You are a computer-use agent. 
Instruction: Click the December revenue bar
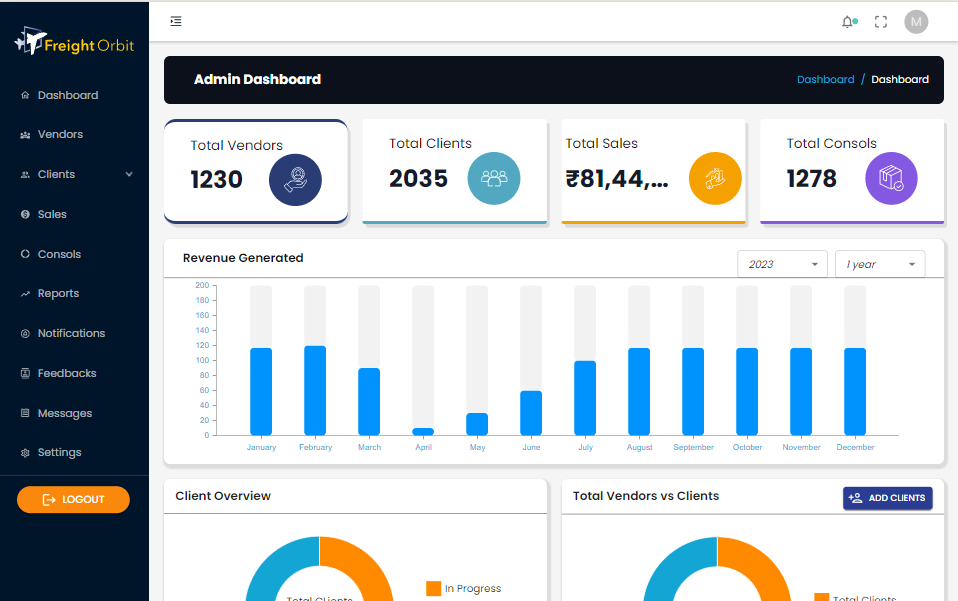click(x=855, y=392)
